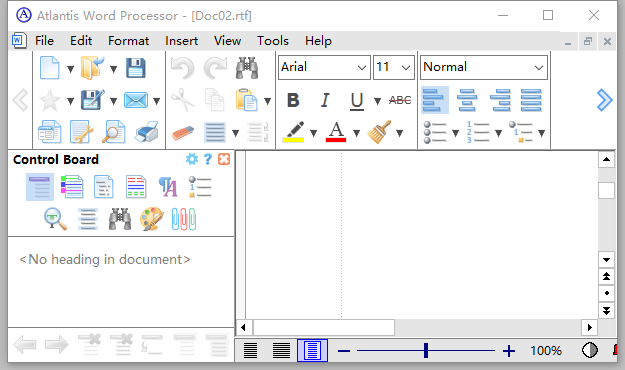The height and width of the screenshot is (370, 625).
Task: Click the favorites star icon
Action: (x=50, y=100)
